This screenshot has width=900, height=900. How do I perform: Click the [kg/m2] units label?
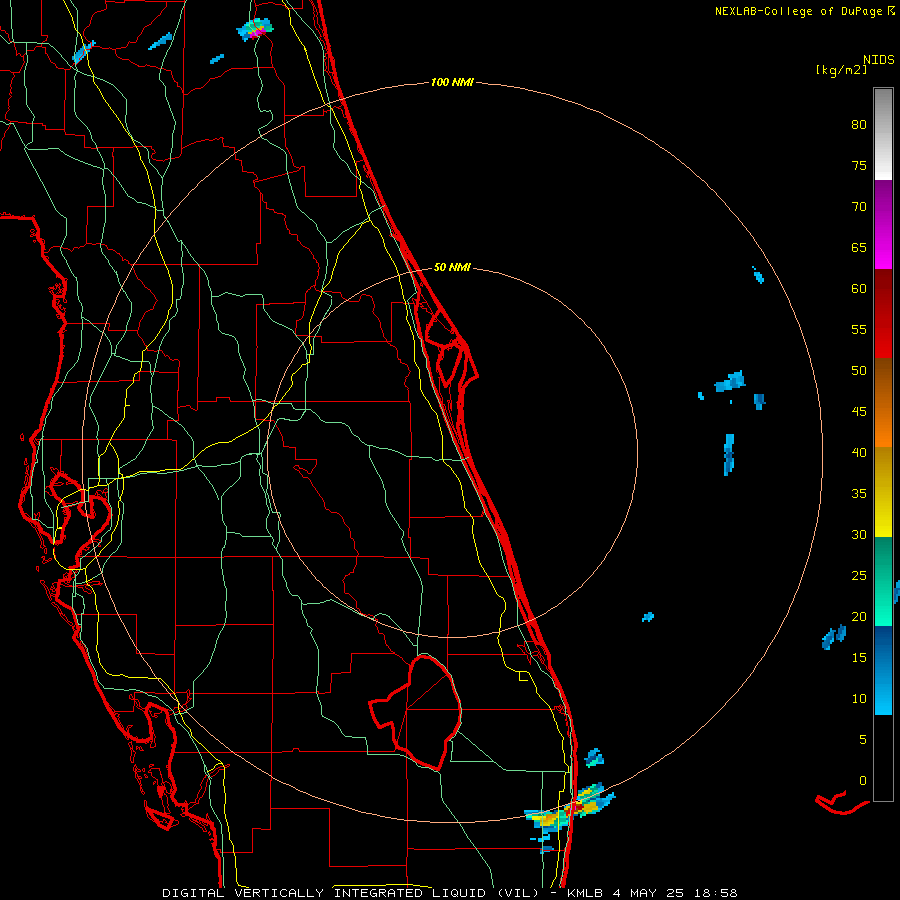[841, 70]
